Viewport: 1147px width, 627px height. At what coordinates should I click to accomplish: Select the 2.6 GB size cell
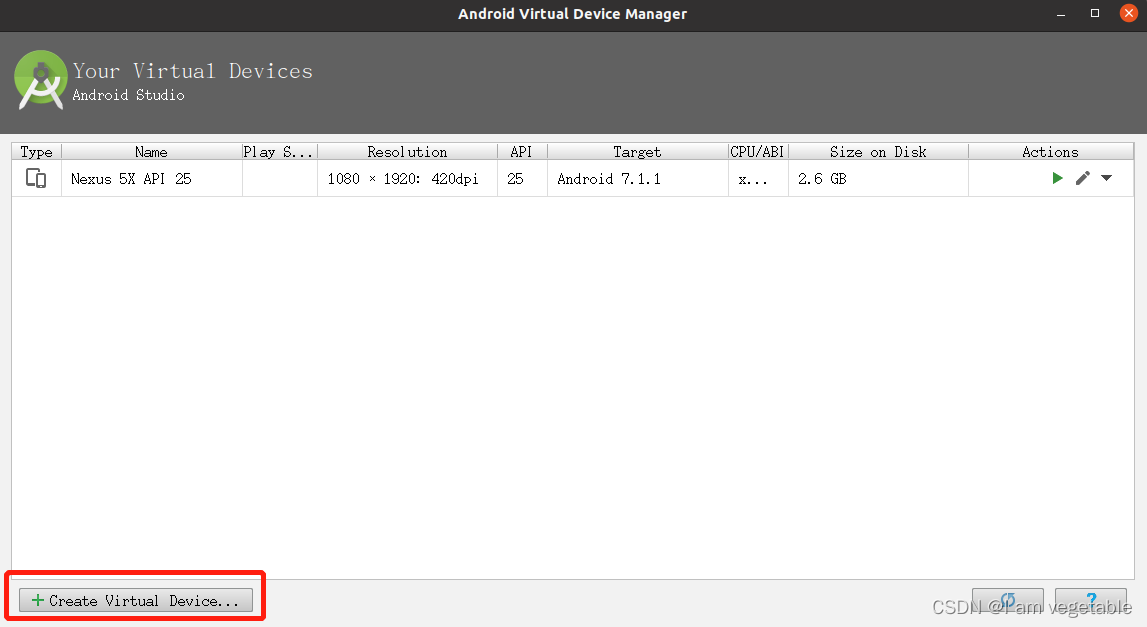878,179
